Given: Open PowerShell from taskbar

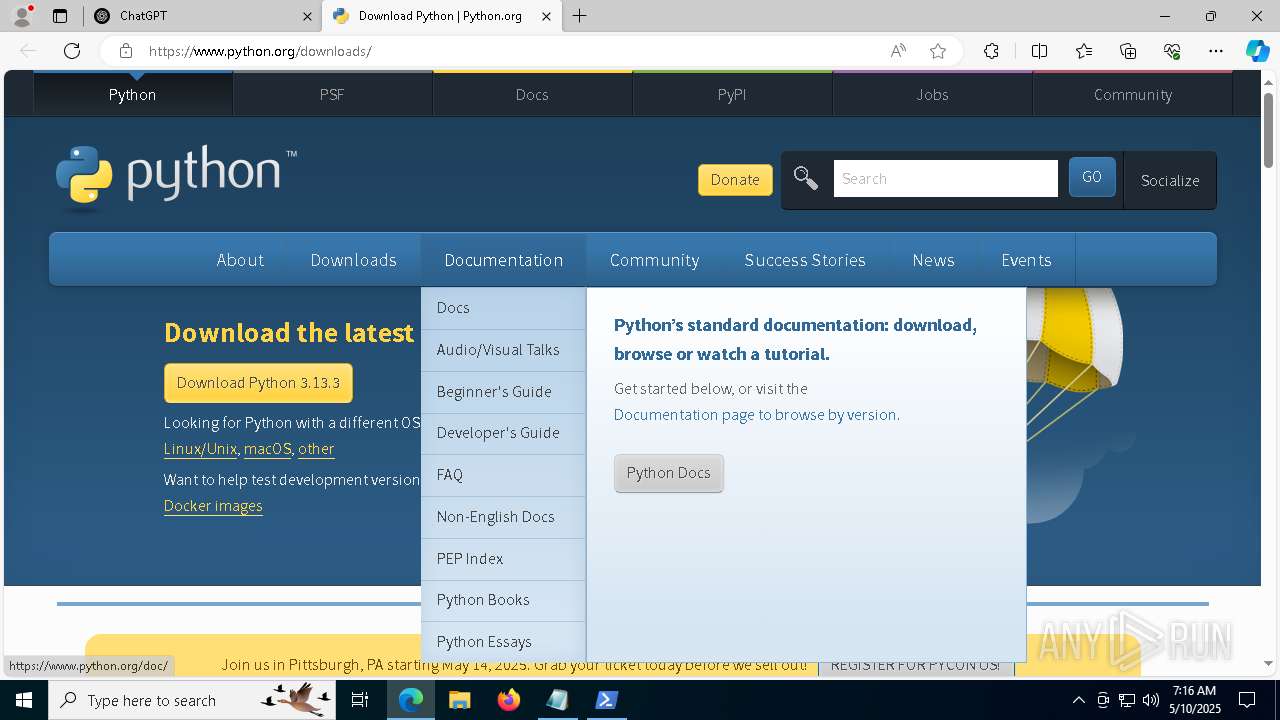Looking at the screenshot, I should click(x=606, y=700).
